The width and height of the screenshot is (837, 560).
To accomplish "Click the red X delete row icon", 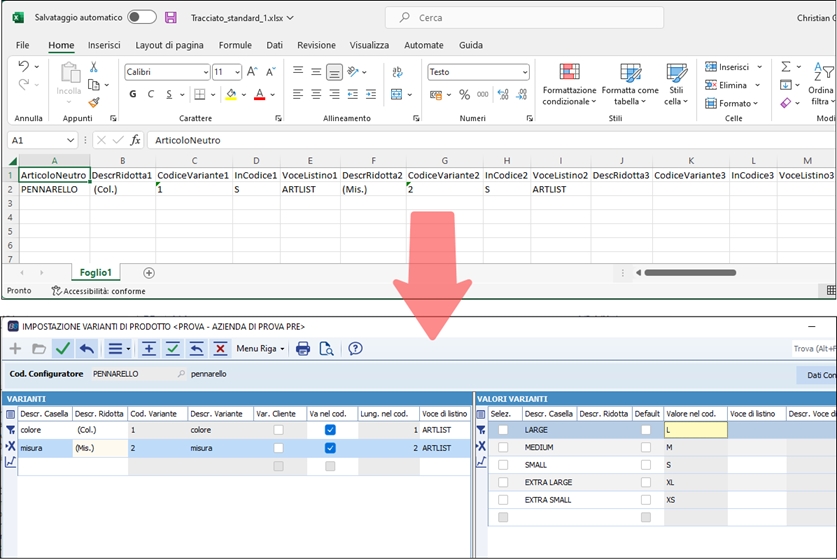I will (x=220, y=348).
